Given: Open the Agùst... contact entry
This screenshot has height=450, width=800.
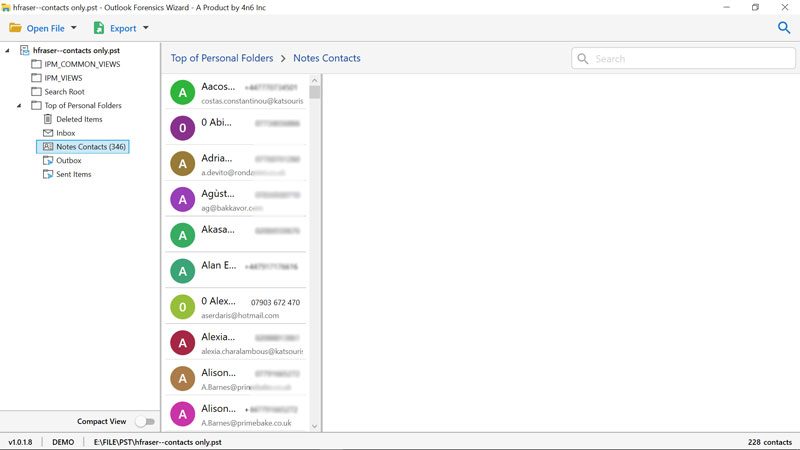Looking at the screenshot, I should [236, 199].
